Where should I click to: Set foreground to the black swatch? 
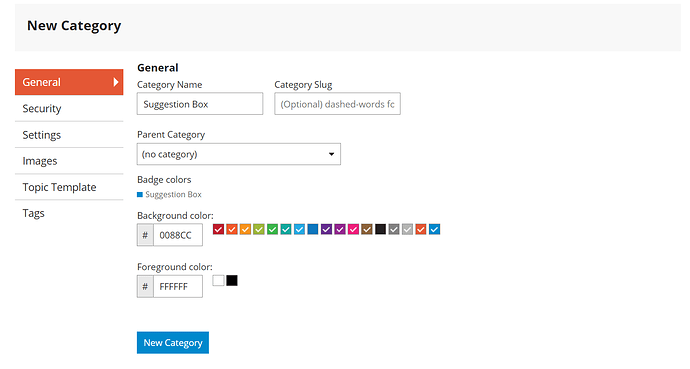click(232, 281)
